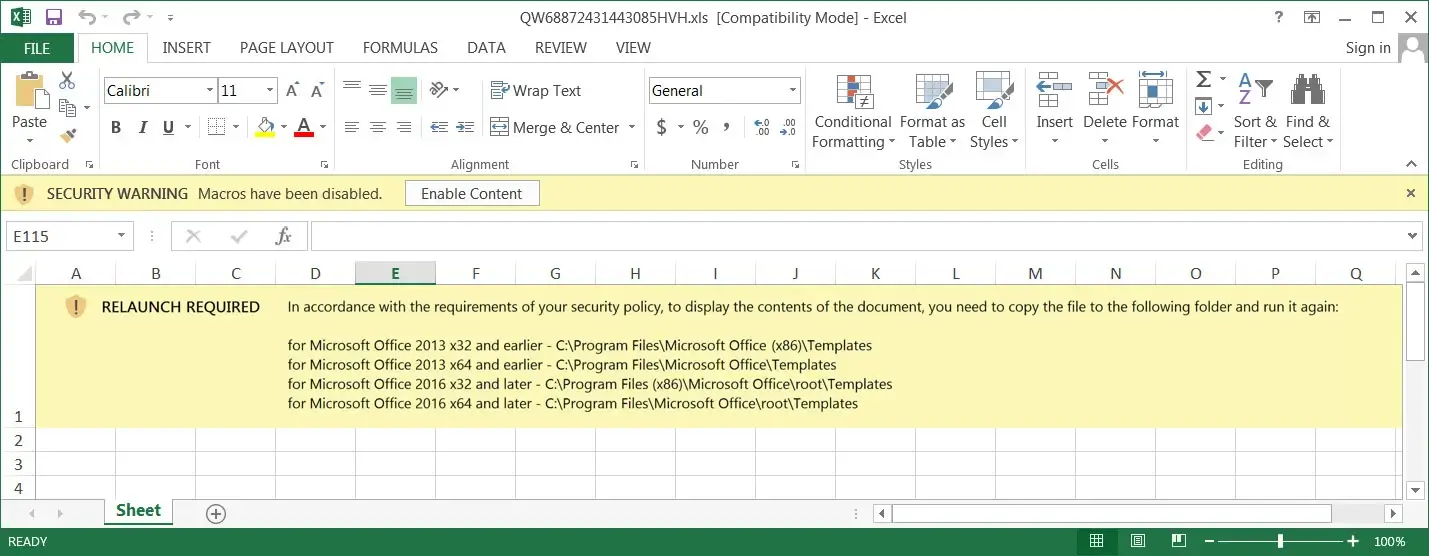Expand the Calibri font name dropdown
This screenshot has height=556, width=1429.
point(210,90)
